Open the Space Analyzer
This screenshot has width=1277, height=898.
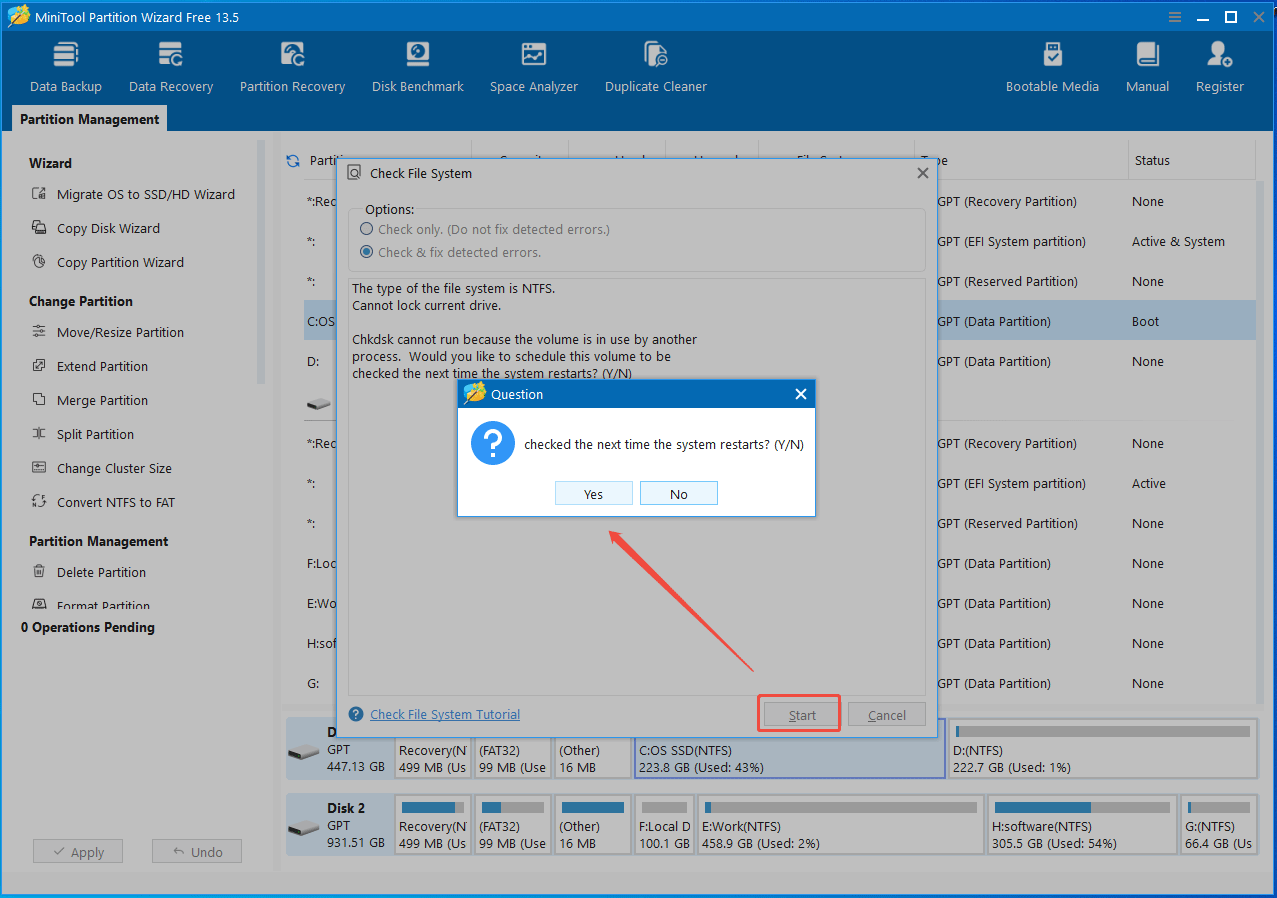pos(533,65)
